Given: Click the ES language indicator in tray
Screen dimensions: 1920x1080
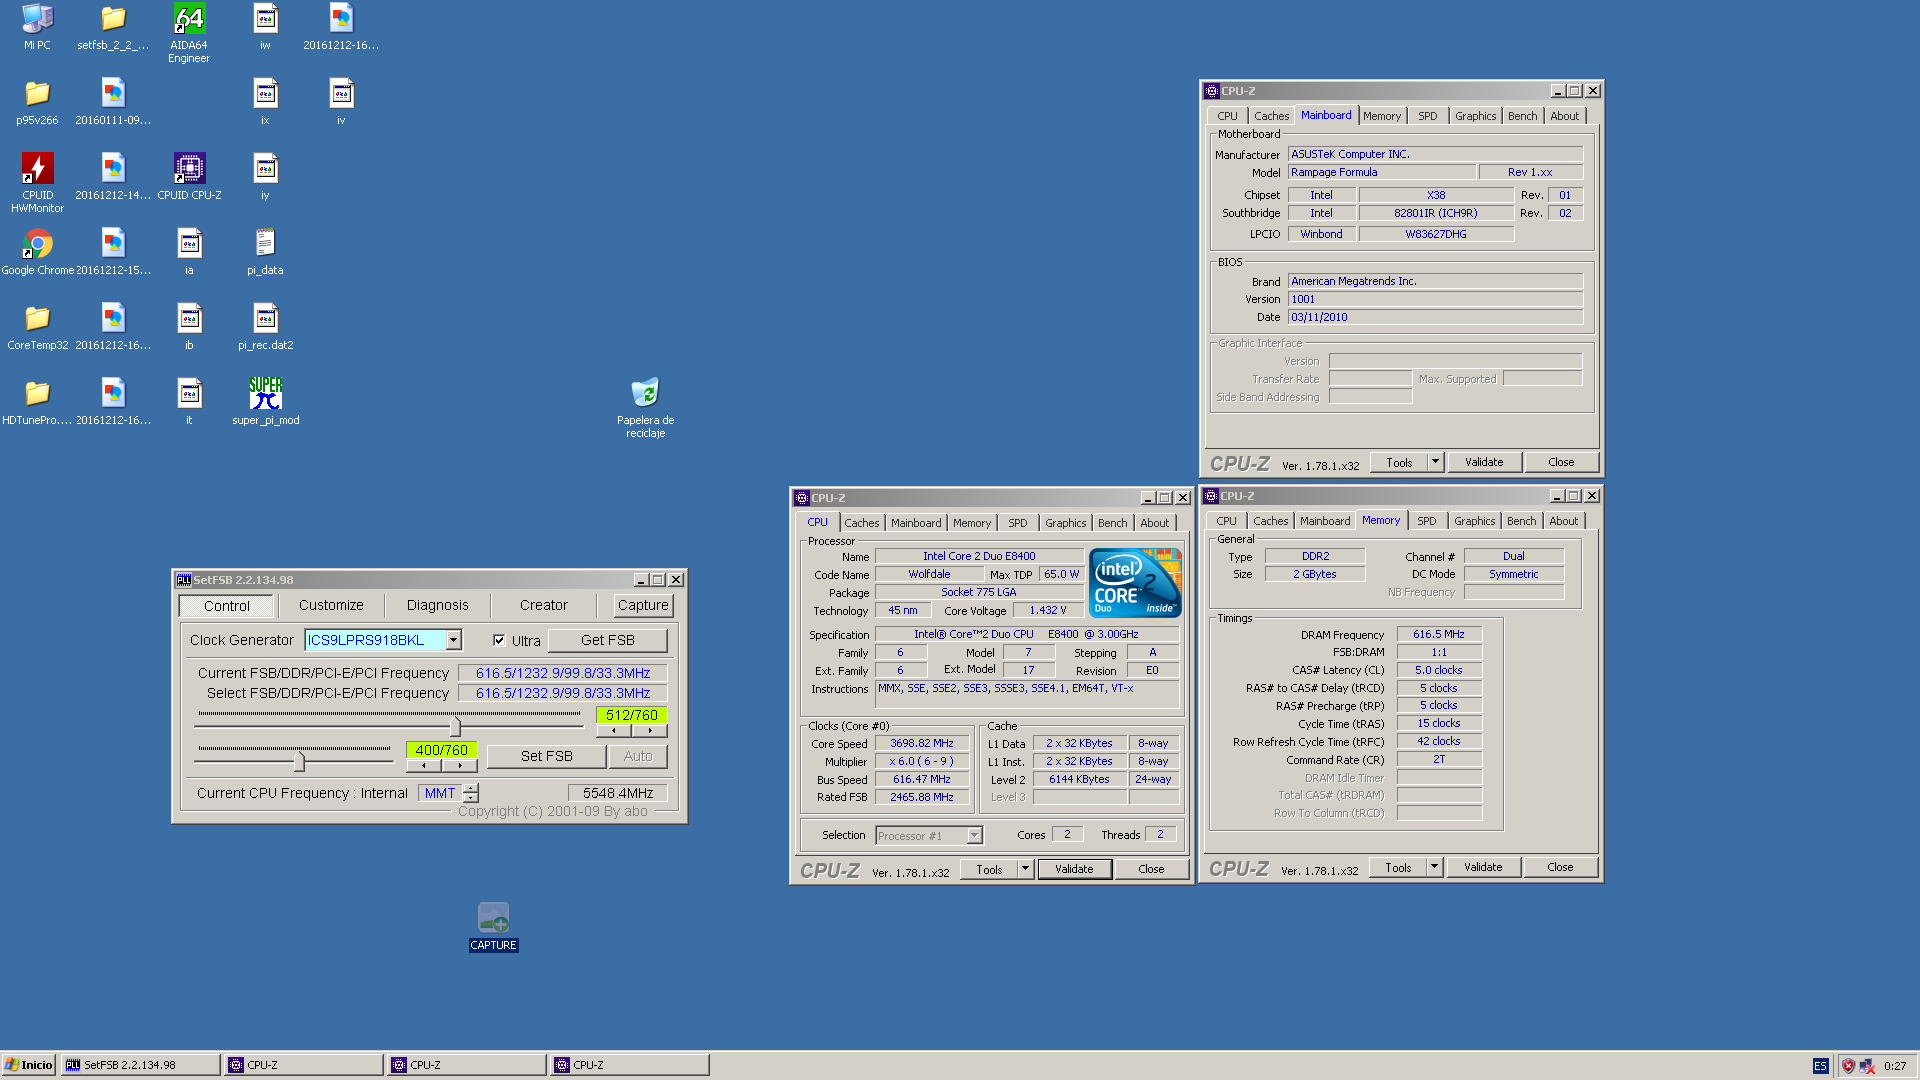Looking at the screenshot, I should [x=1820, y=1066].
